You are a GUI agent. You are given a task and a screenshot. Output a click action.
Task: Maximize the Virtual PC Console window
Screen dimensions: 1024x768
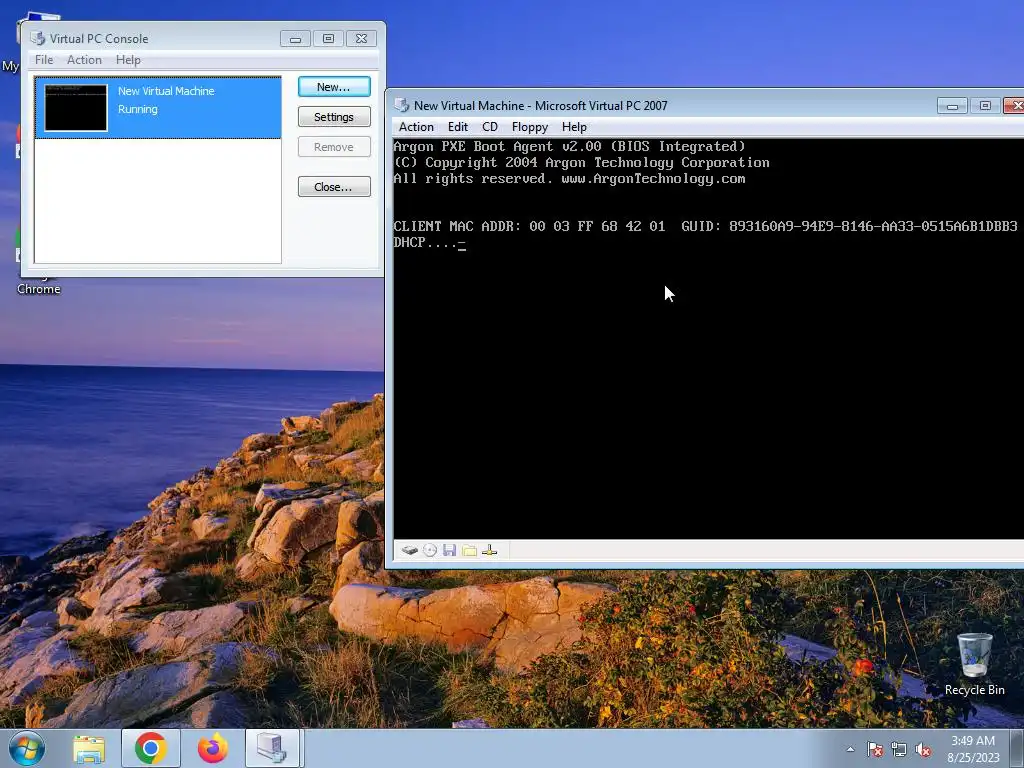coord(328,39)
